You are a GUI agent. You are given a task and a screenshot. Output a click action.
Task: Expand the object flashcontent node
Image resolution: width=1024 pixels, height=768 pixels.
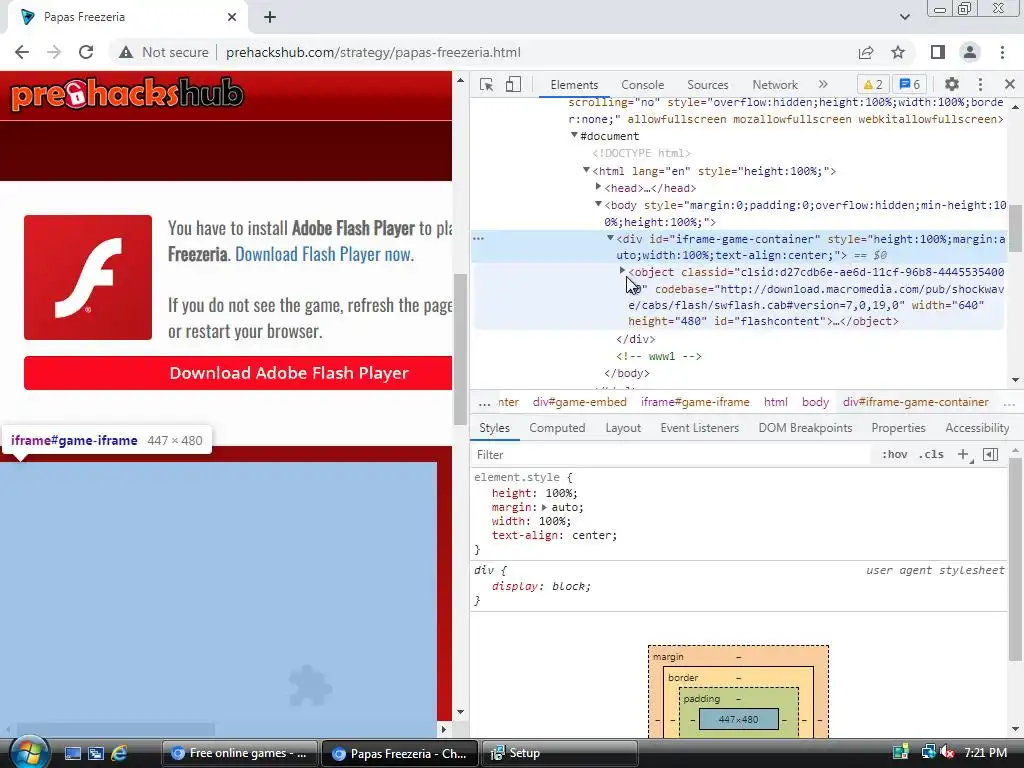(x=622, y=270)
